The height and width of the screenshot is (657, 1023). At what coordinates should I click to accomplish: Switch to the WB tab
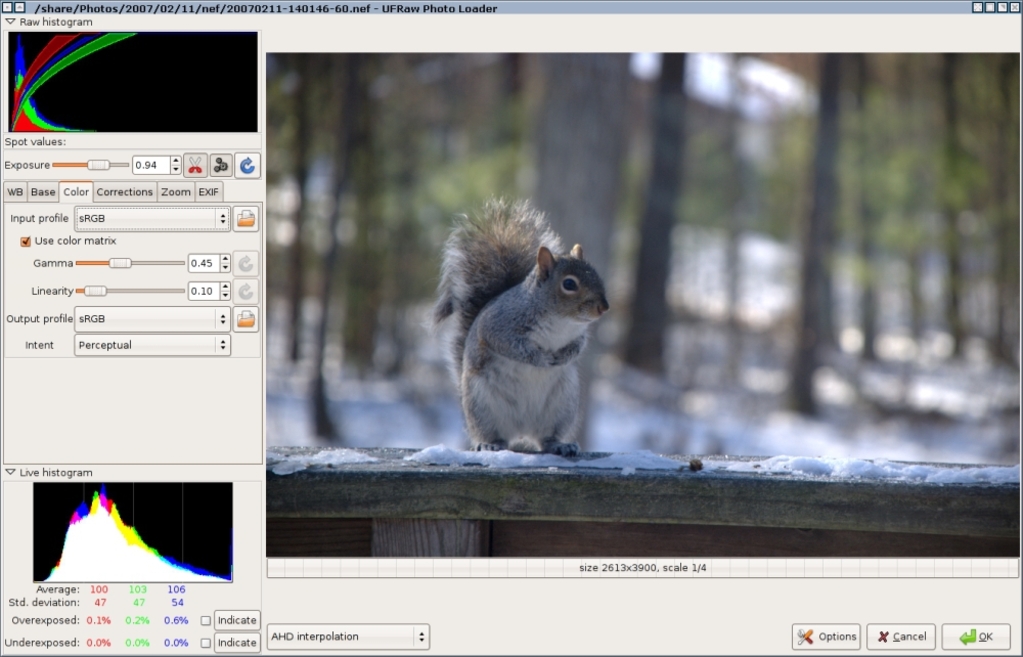point(15,192)
